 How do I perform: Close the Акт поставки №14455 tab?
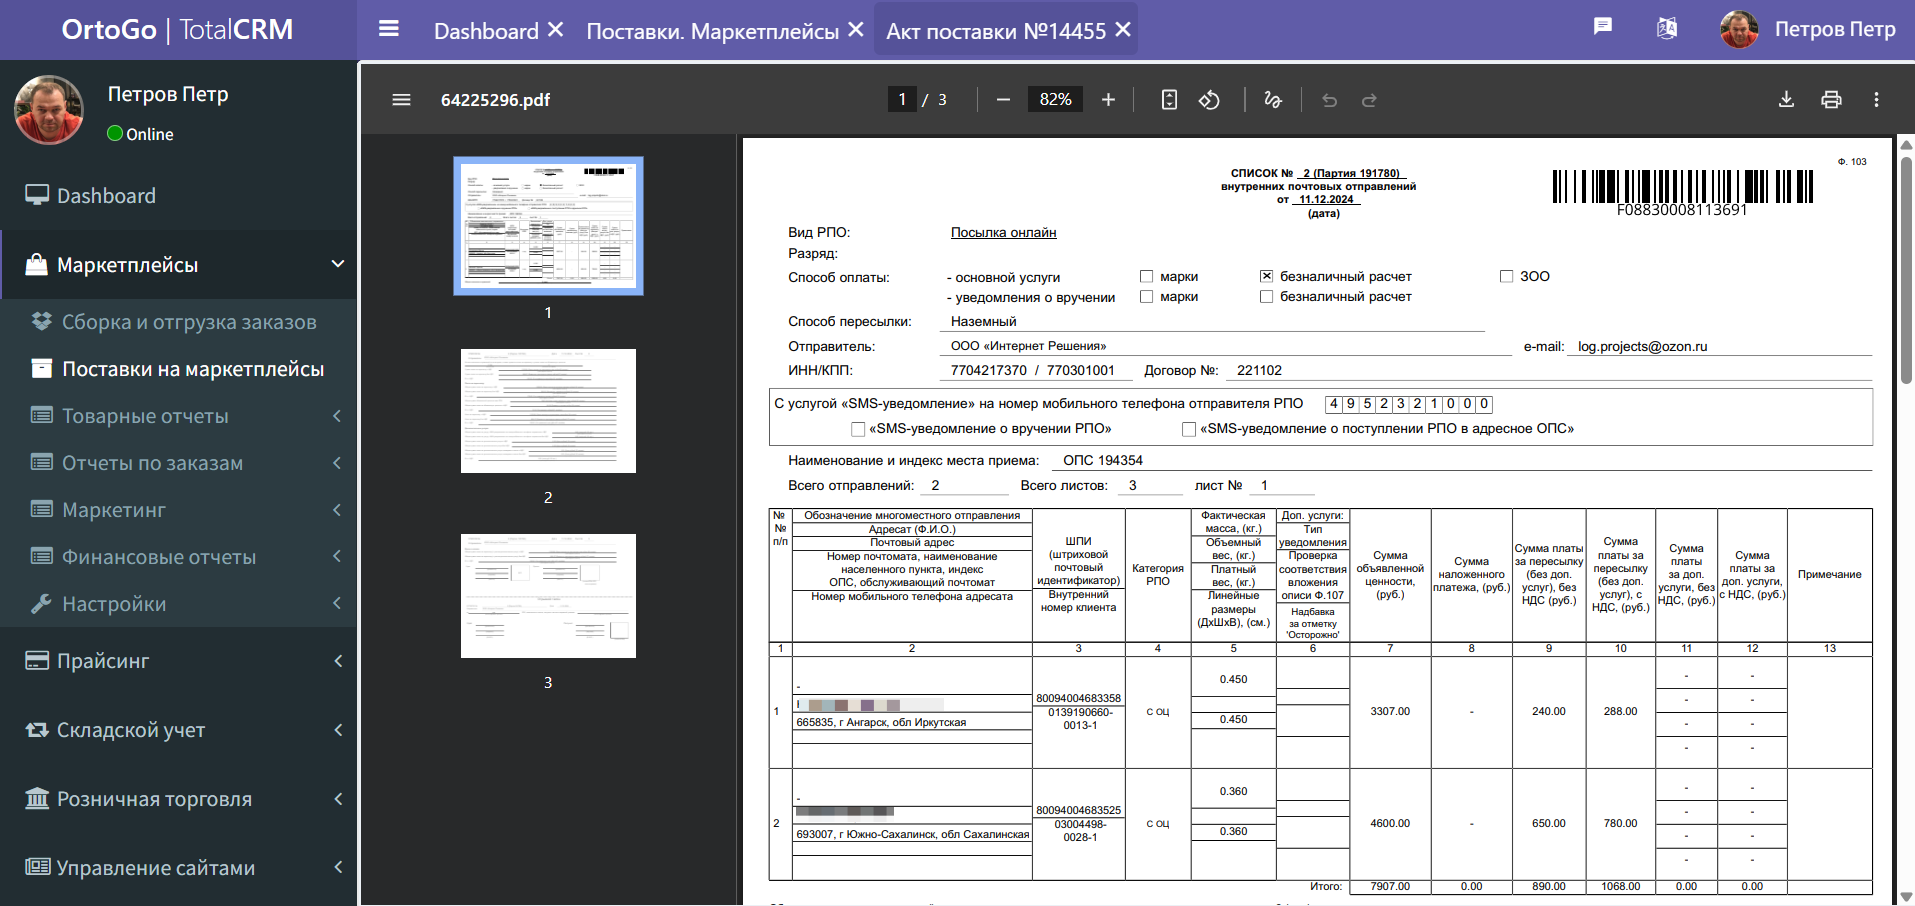pos(1123,30)
